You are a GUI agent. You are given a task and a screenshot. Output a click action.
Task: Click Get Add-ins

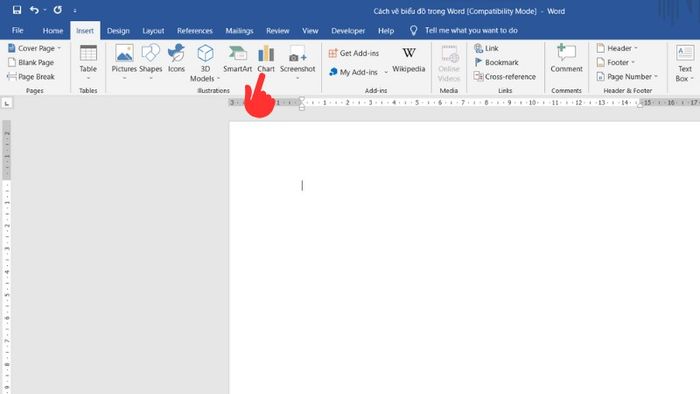pos(354,53)
